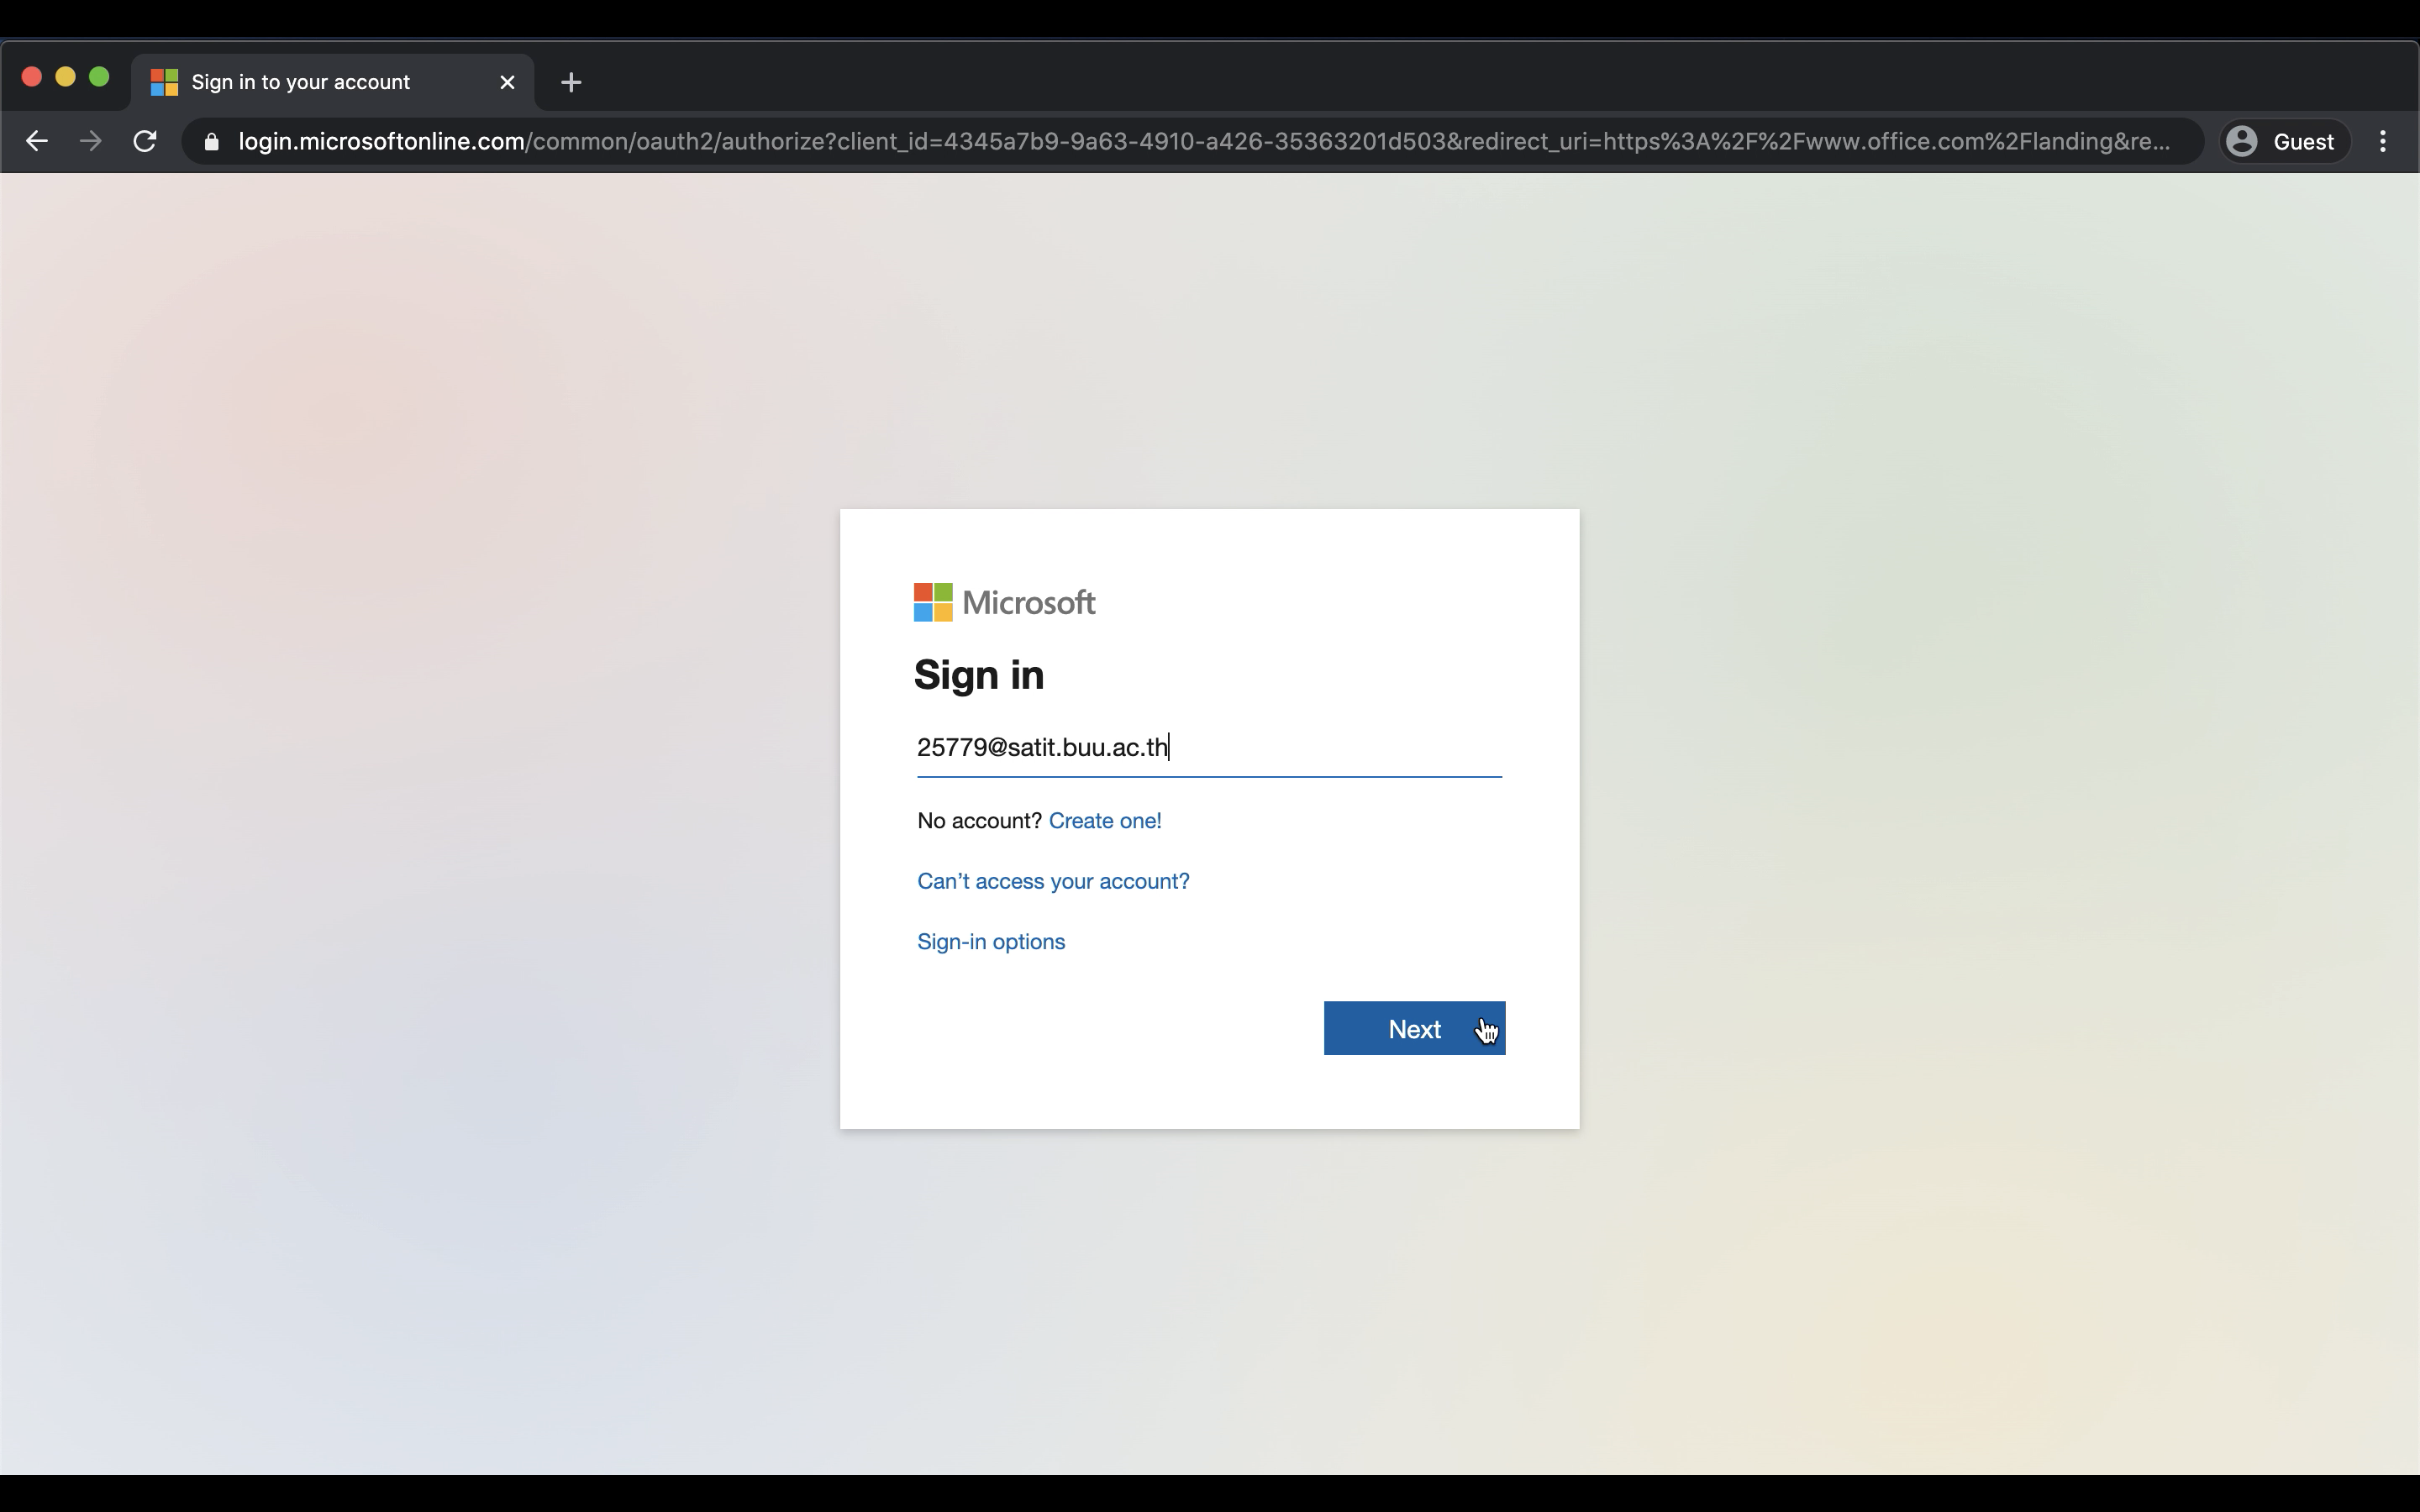2420x1512 pixels.
Task: Minimize the window with the yellow button
Action: pyautogui.click(x=65, y=77)
